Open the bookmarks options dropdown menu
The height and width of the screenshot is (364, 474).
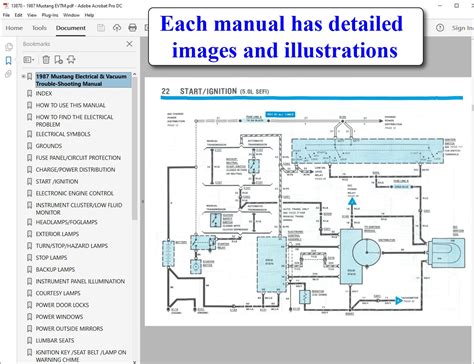click(29, 60)
